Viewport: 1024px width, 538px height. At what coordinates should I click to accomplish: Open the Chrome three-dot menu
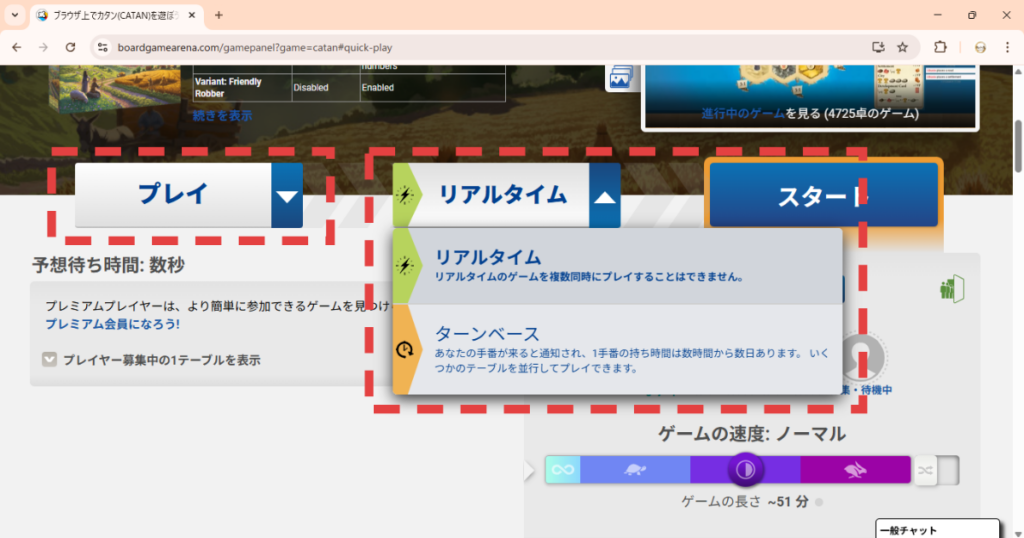point(1007,47)
